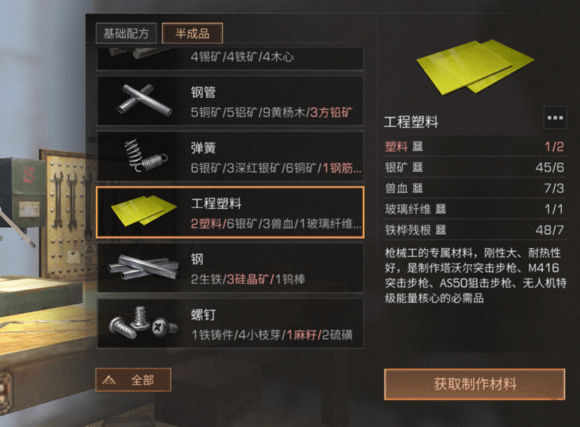
Task: Select the 半成品 tab
Action: 192,33
